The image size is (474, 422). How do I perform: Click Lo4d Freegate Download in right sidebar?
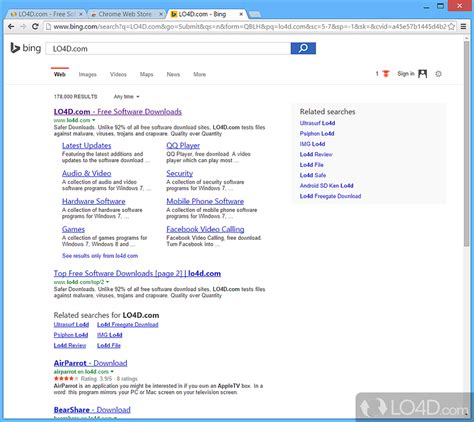pyautogui.click(x=330, y=196)
